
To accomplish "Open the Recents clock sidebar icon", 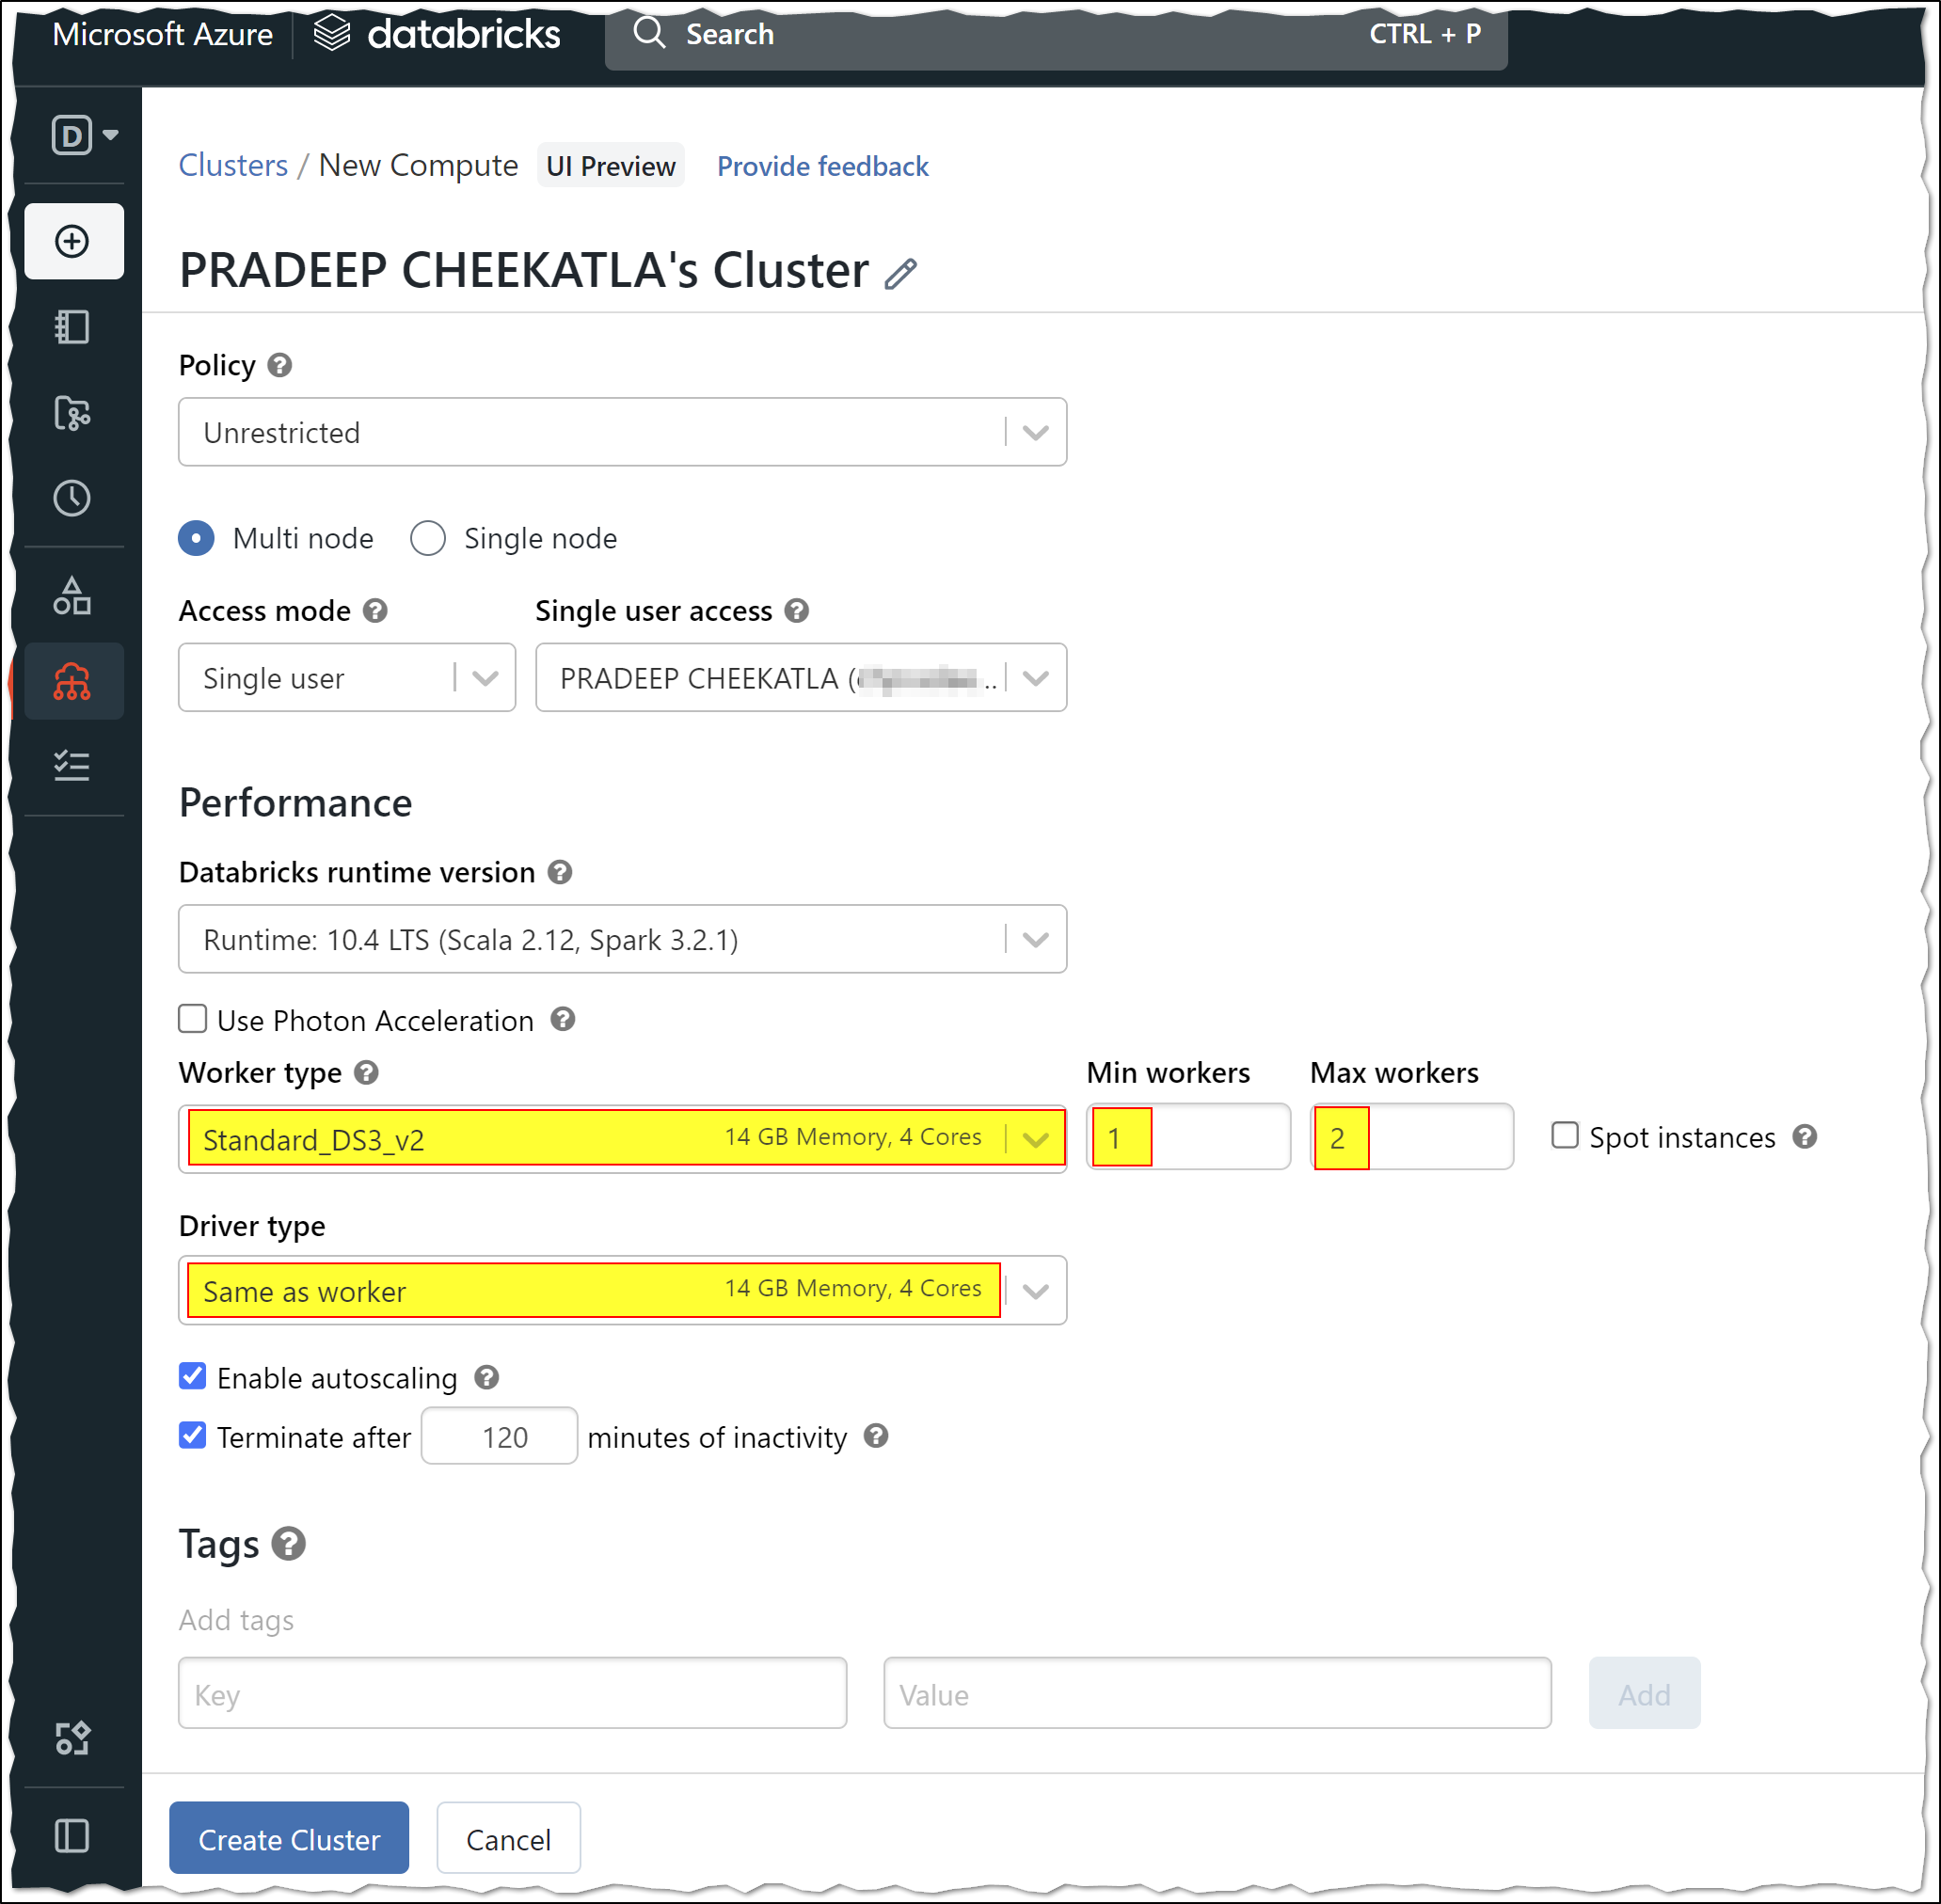I will pyautogui.click(x=72, y=498).
